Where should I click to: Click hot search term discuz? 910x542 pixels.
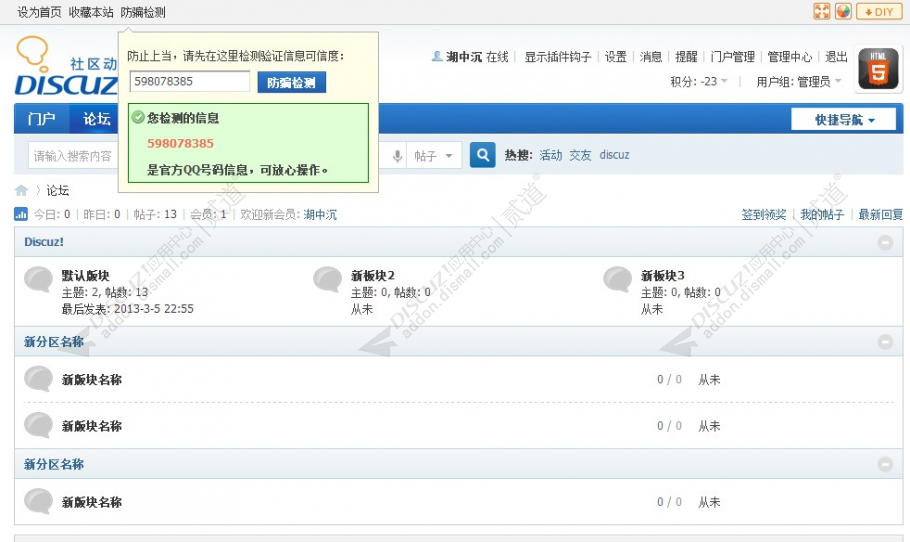614,155
